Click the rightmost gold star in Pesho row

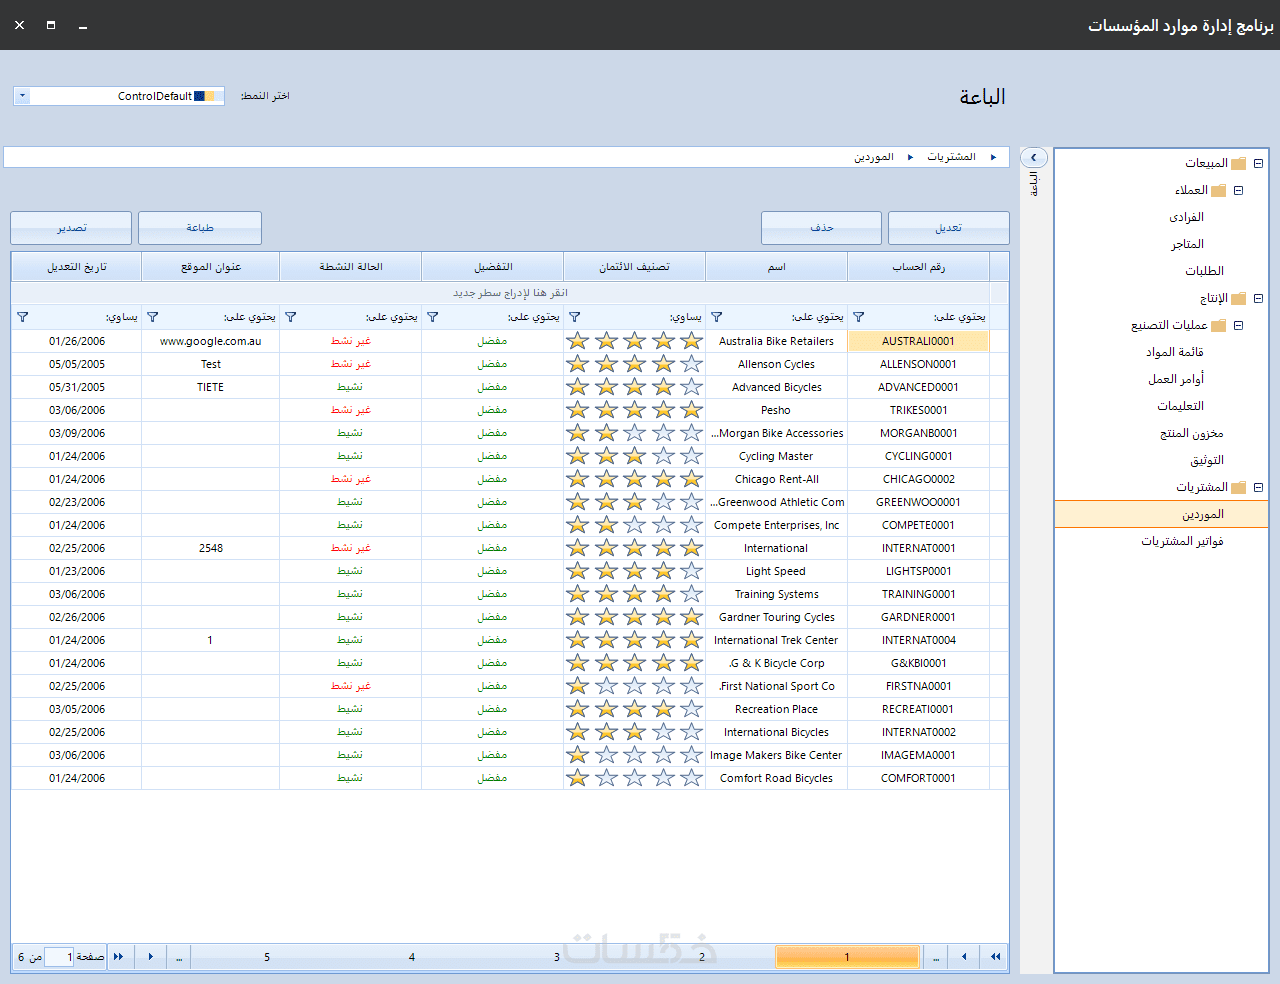[691, 410]
